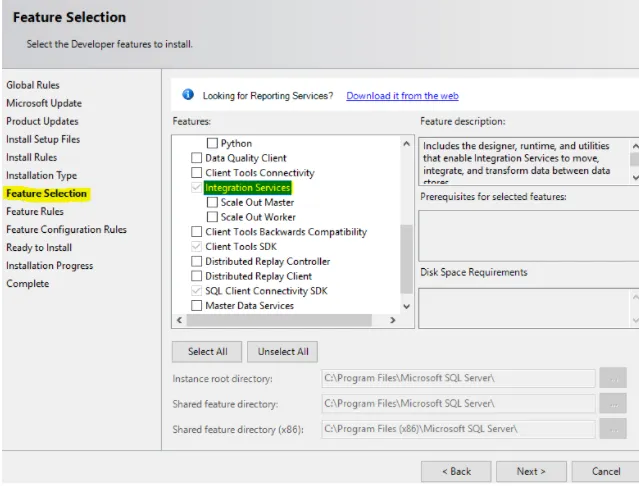Click right arrow of Features horizontal scrollbar
This screenshot has width=639, height=486.
pos(392,320)
